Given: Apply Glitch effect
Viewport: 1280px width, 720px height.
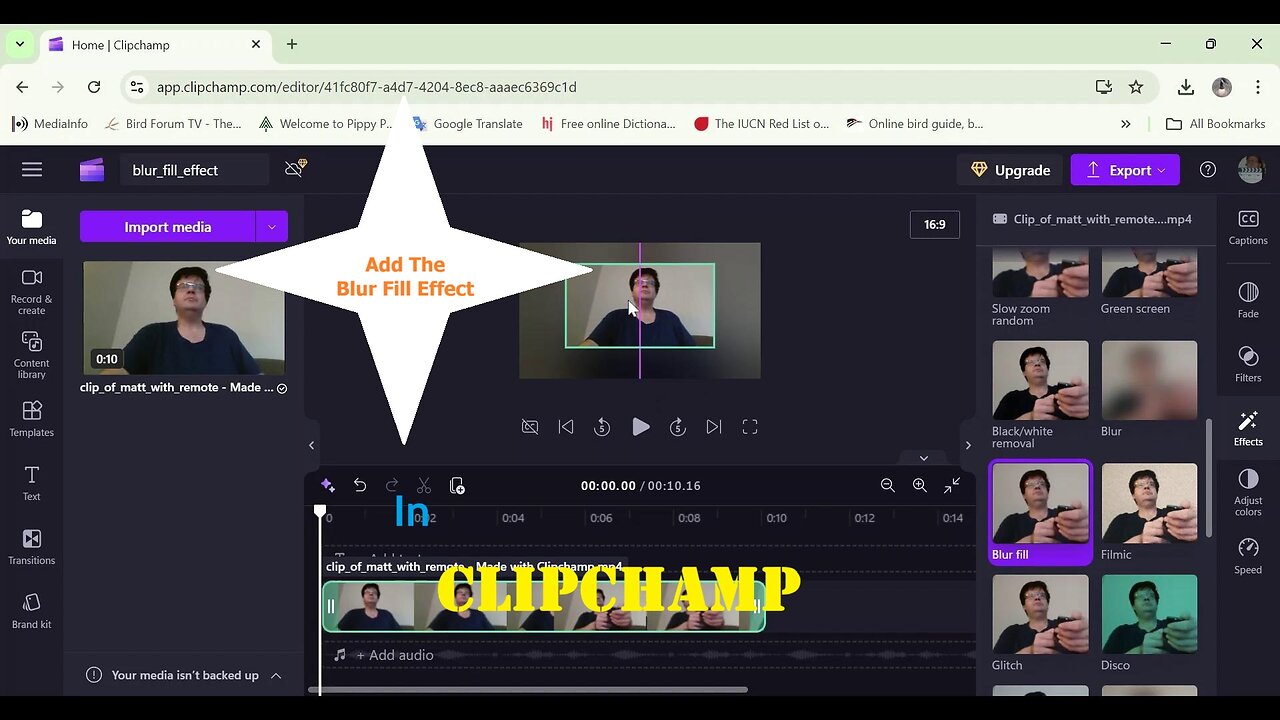Looking at the screenshot, I should tap(1040, 623).
